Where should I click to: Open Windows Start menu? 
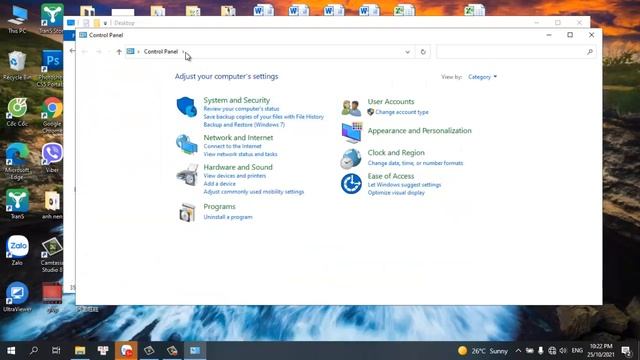pos(11,351)
